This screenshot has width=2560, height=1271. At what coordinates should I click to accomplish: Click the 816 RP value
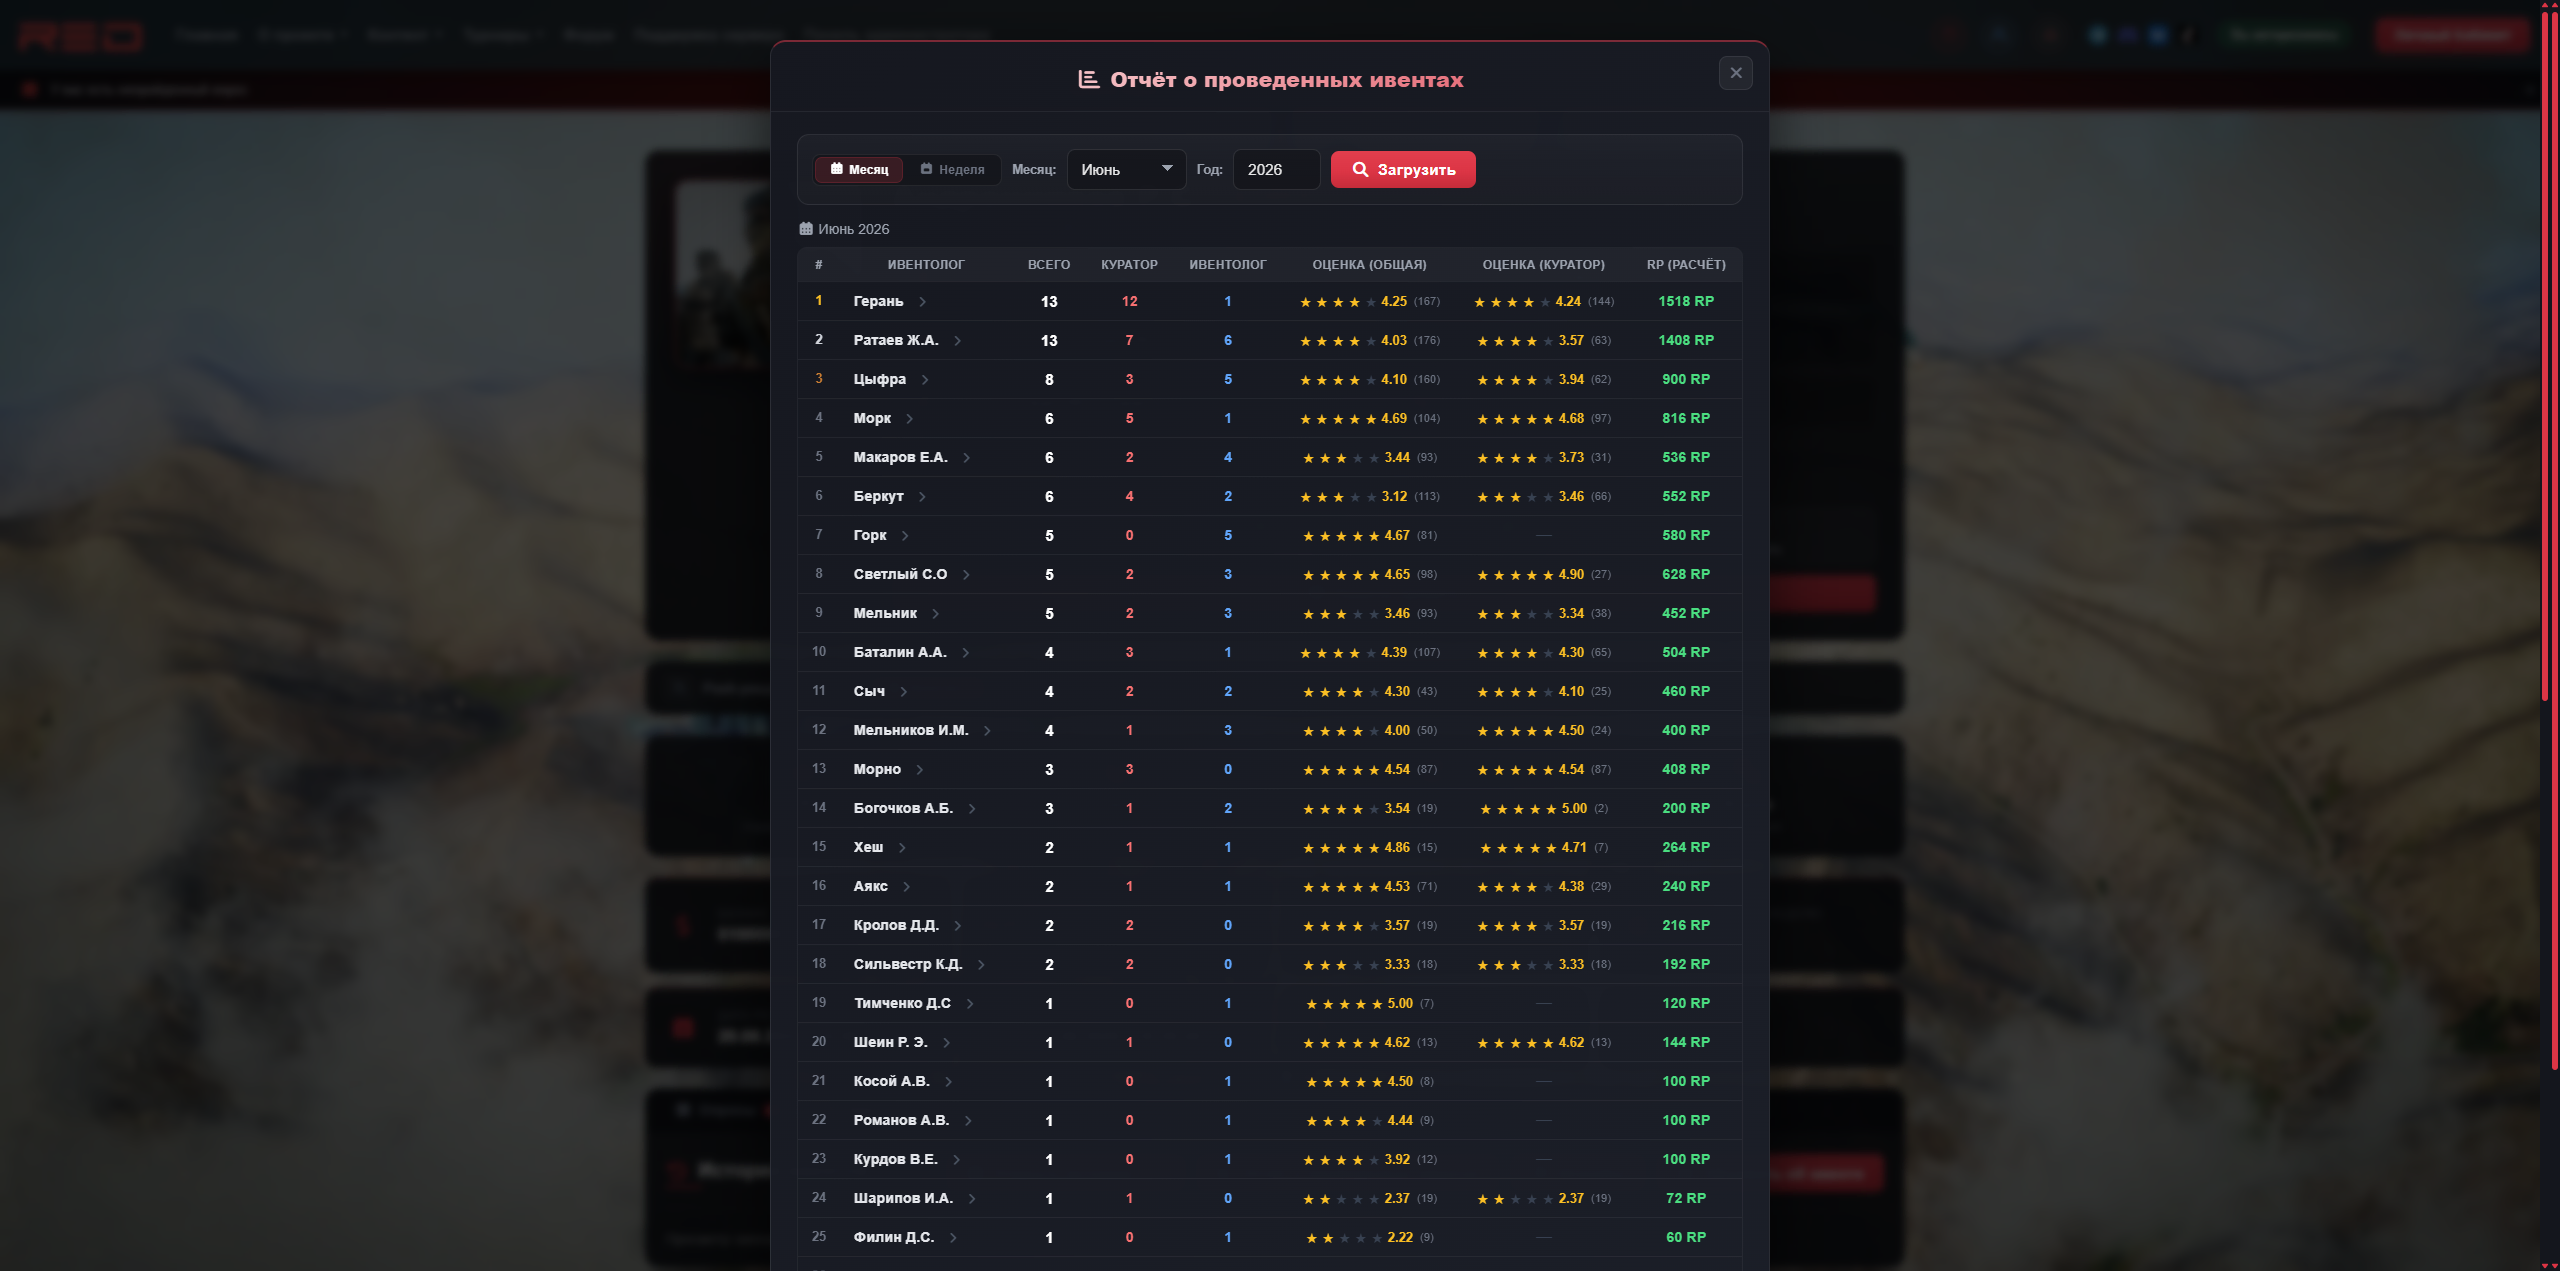[1686, 418]
